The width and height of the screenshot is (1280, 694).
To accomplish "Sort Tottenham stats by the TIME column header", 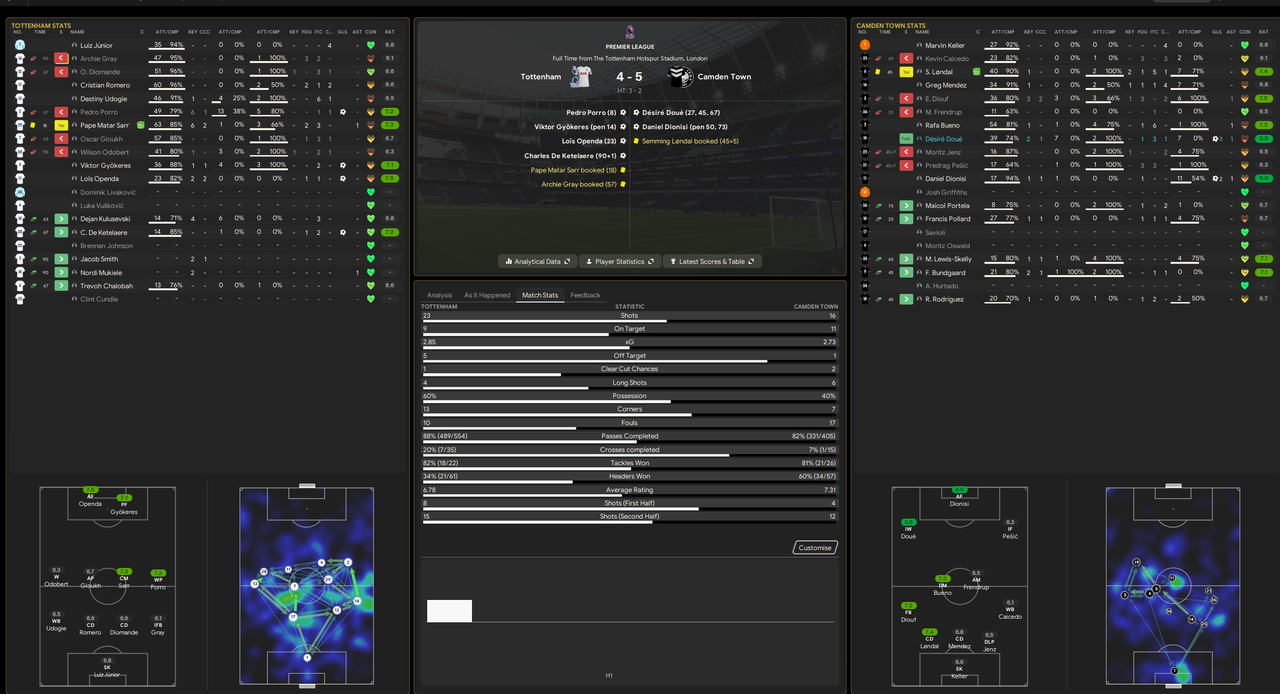I will [x=40, y=32].
